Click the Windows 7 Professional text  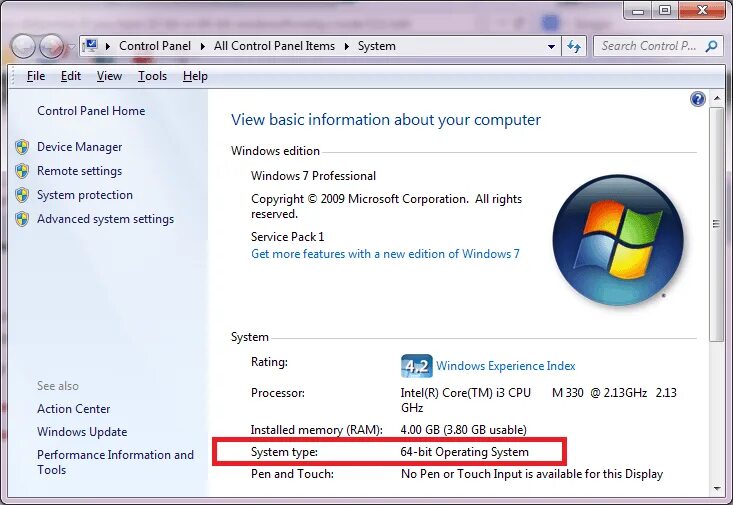(313, 176)
